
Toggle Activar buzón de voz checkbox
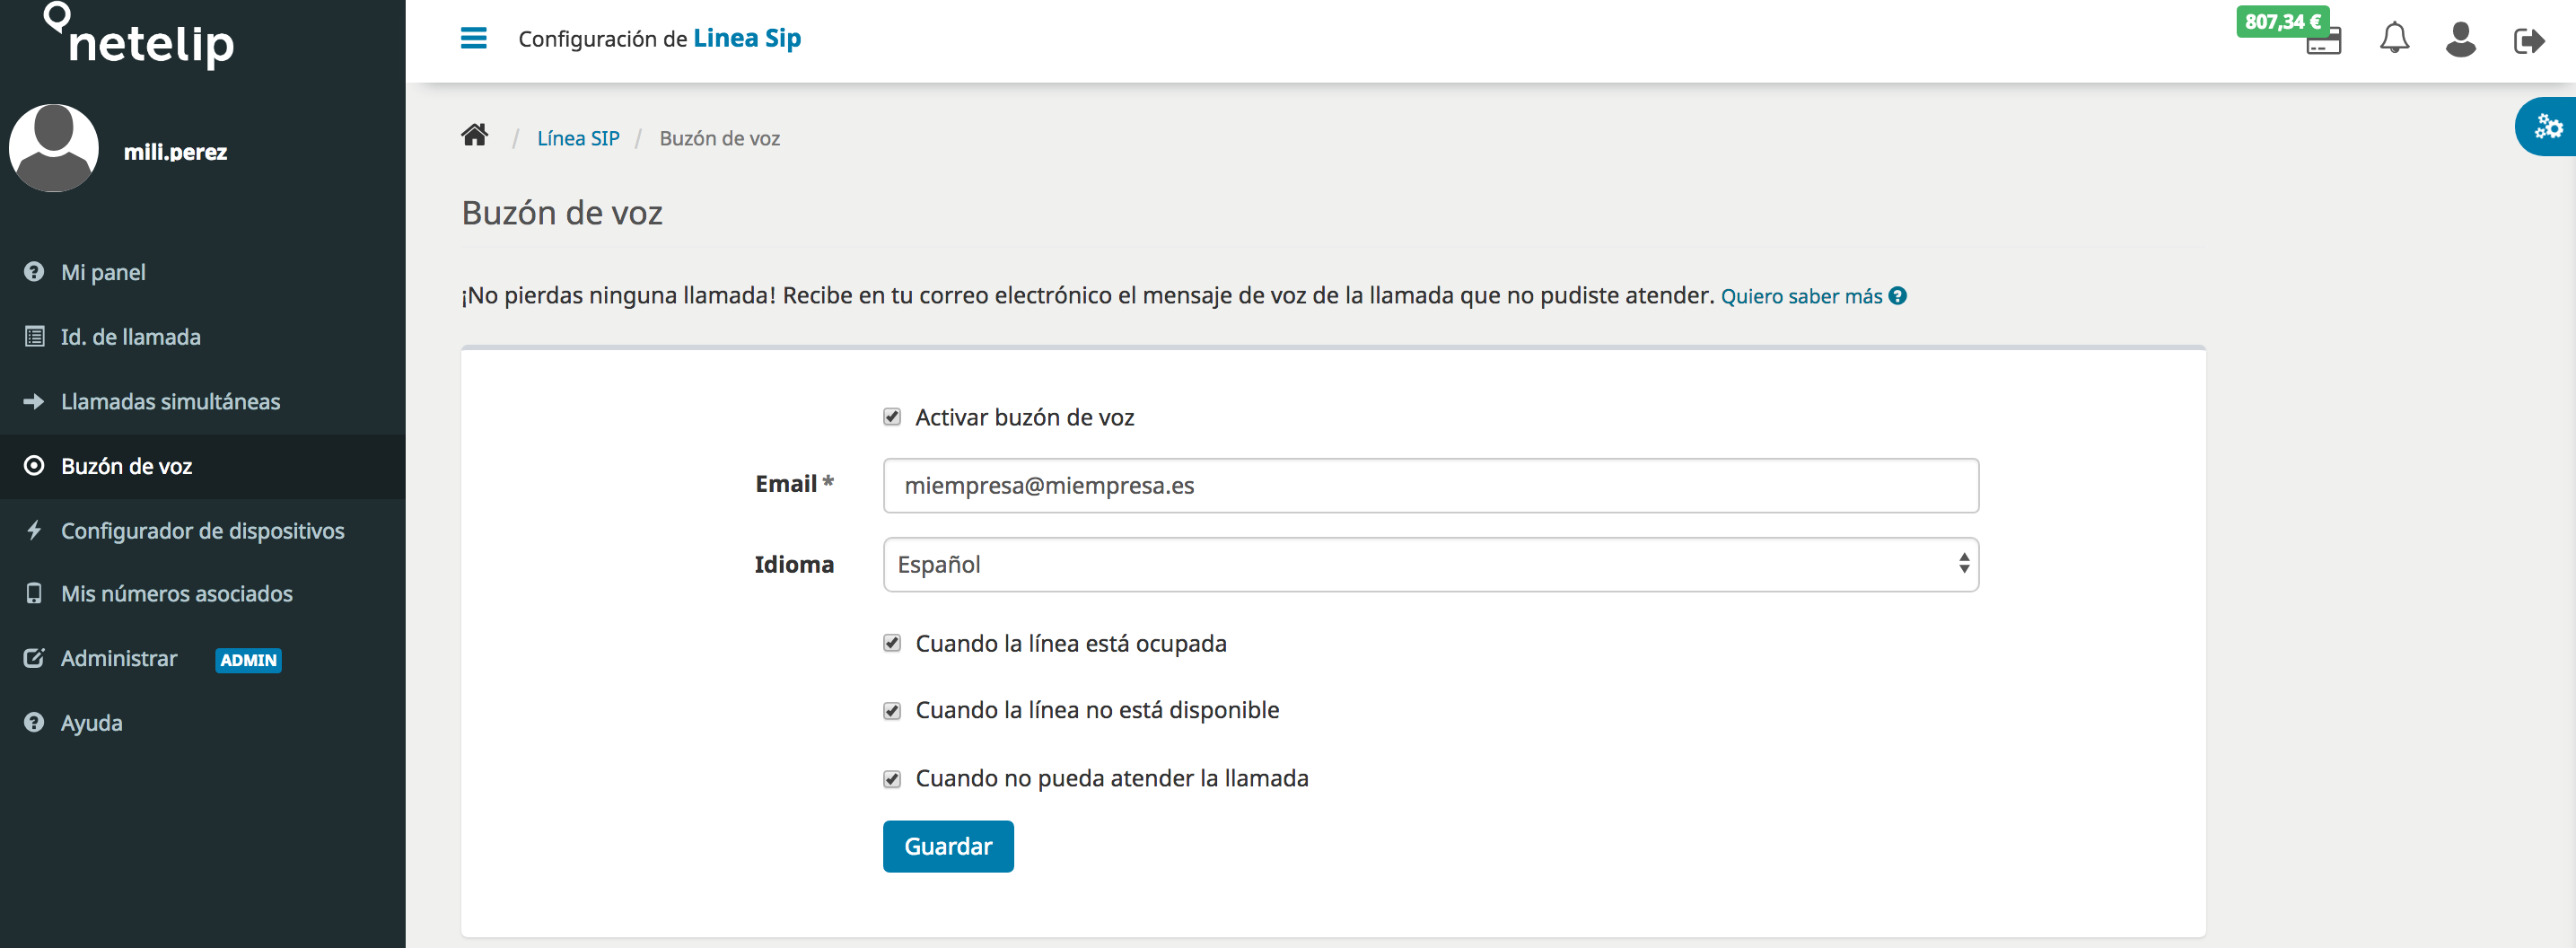892,417
